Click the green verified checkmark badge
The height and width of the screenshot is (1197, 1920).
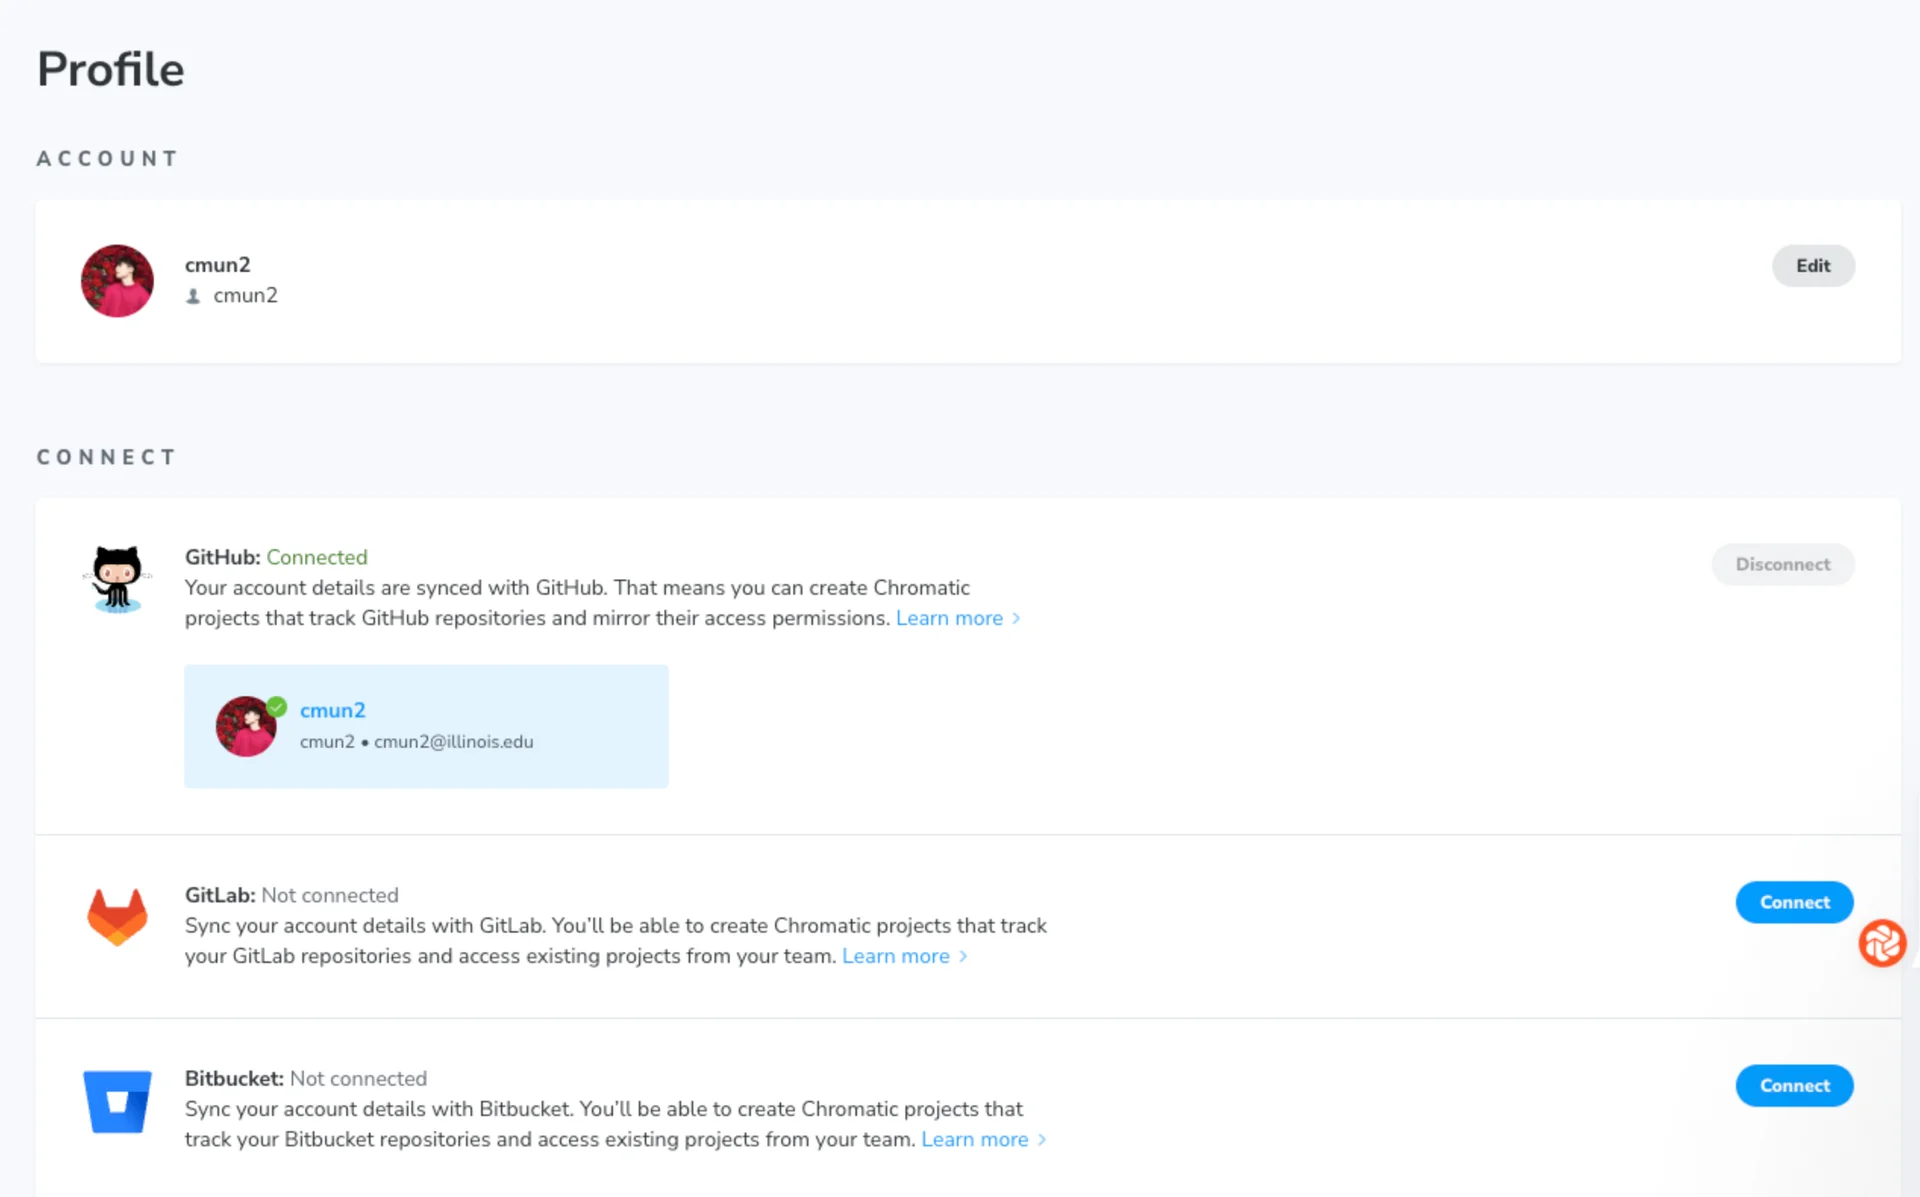277,707
